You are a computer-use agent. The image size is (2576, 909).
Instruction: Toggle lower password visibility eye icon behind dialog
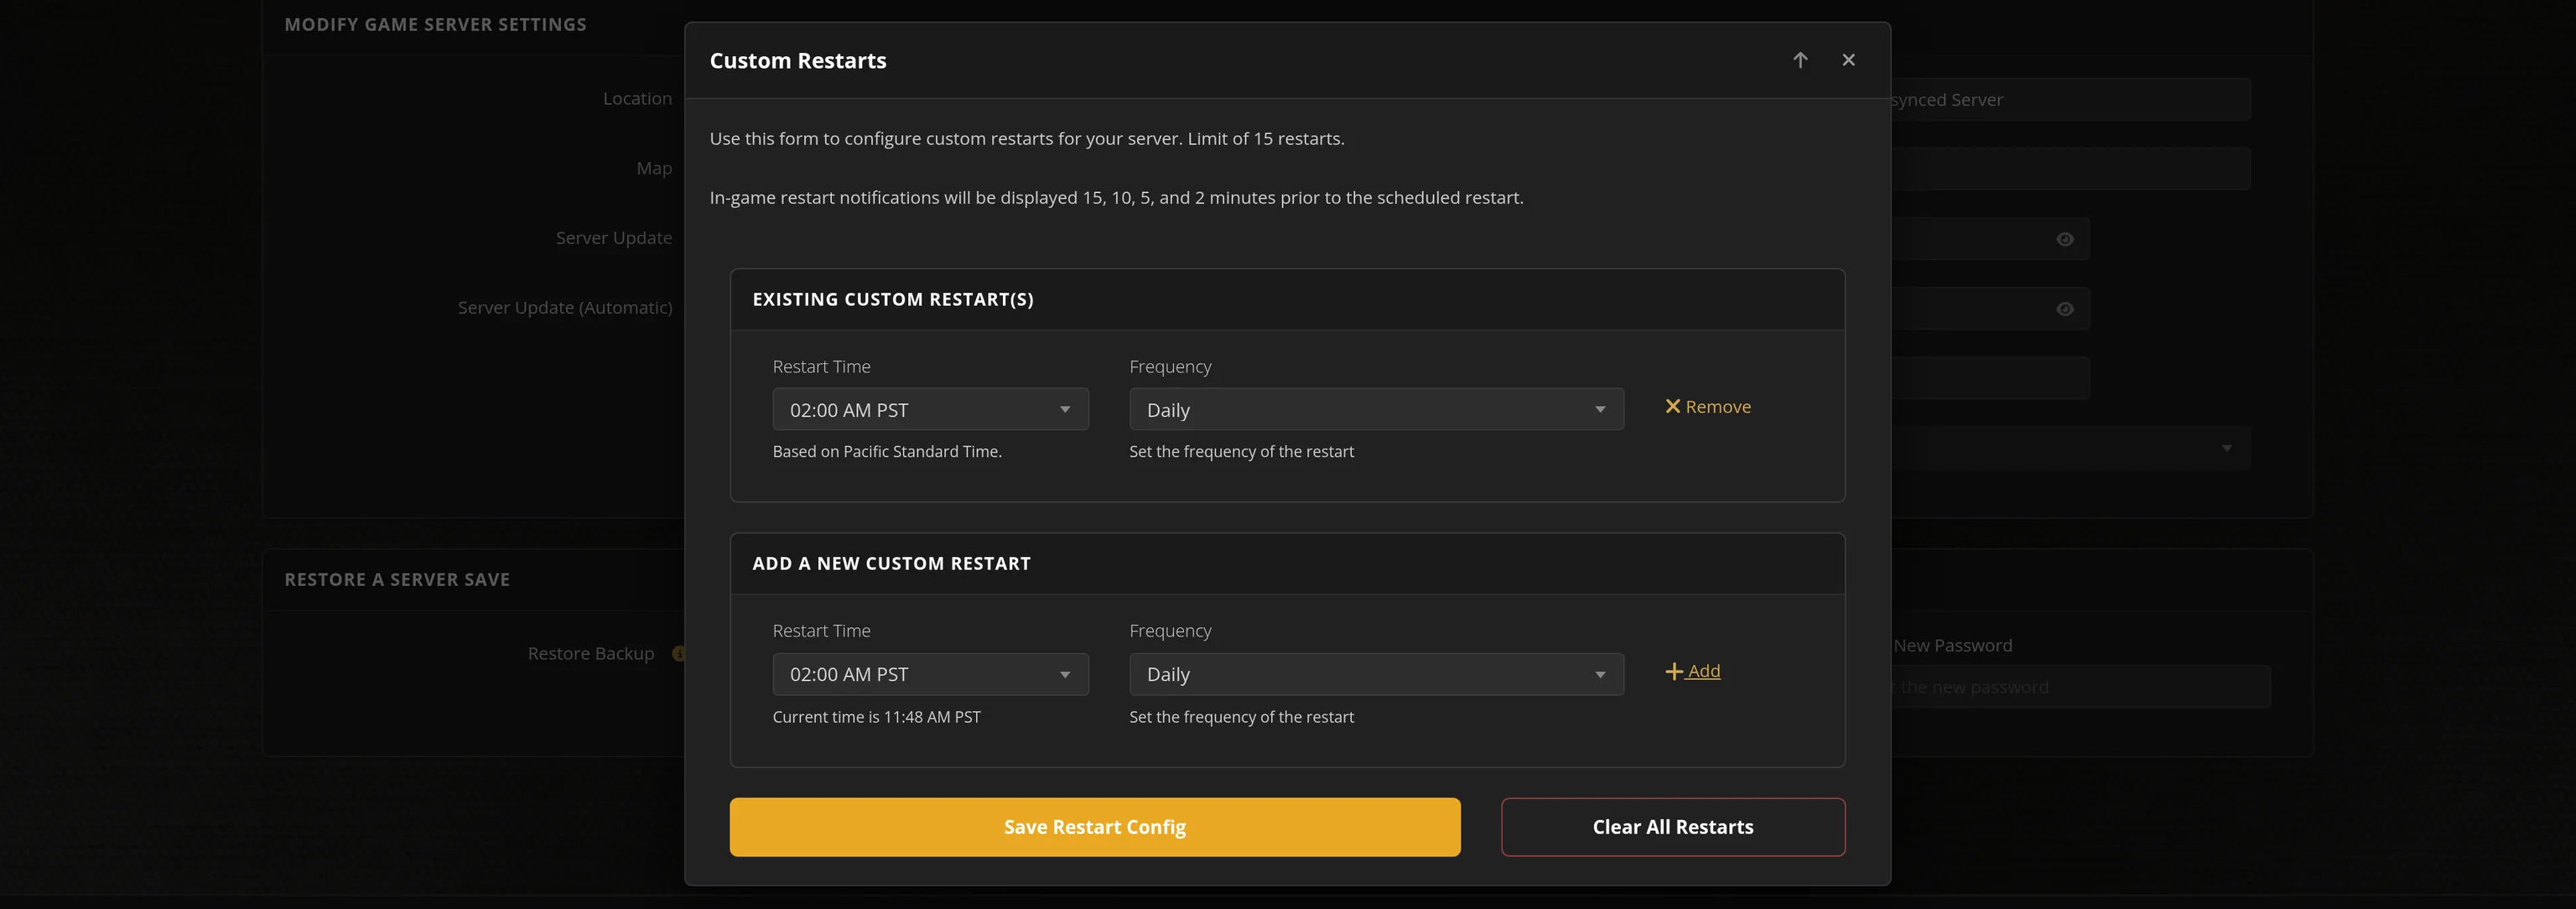2065,309
